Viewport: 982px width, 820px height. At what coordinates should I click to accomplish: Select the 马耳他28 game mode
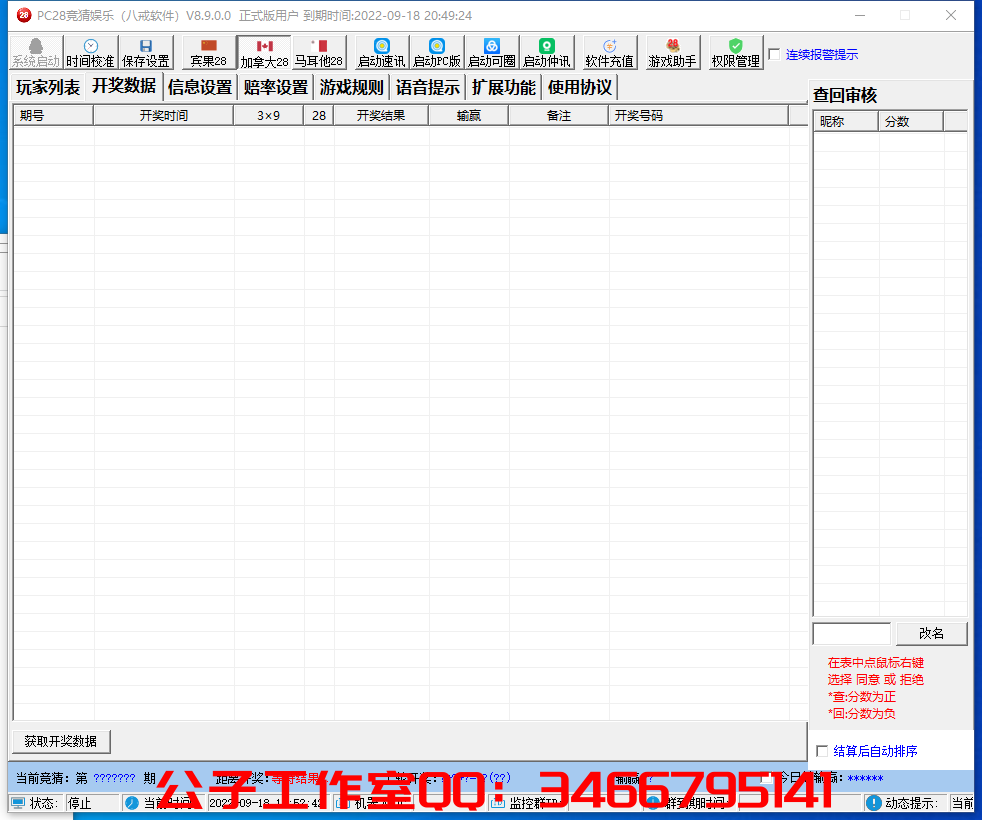click(x=319, y=53)
